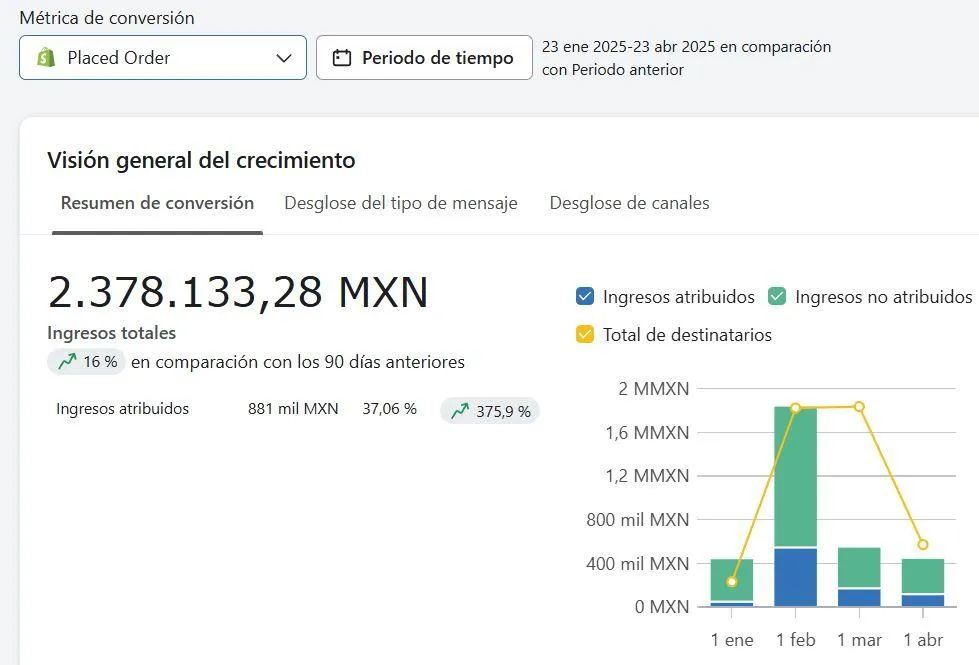Click the 2.378.133,28 MXN total value
This screenshot has width=979, height=665.
pyautogui.click(x=238, y=292)
